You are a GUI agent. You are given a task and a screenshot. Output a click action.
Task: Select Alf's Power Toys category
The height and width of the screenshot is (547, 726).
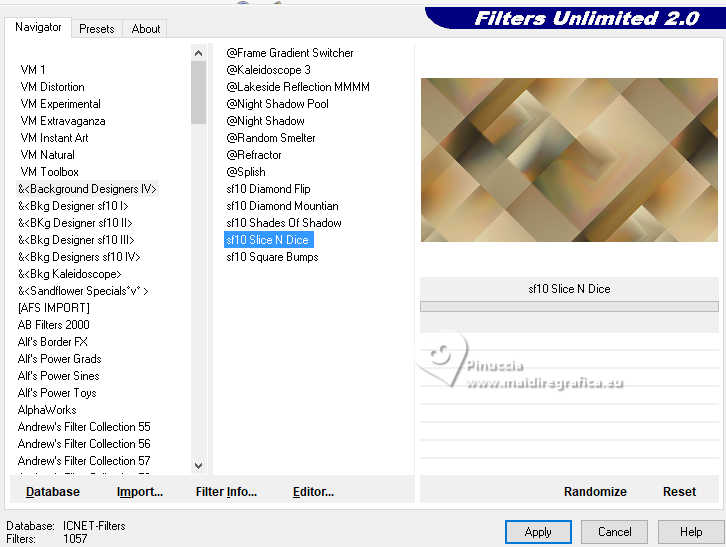click(57, 393)
